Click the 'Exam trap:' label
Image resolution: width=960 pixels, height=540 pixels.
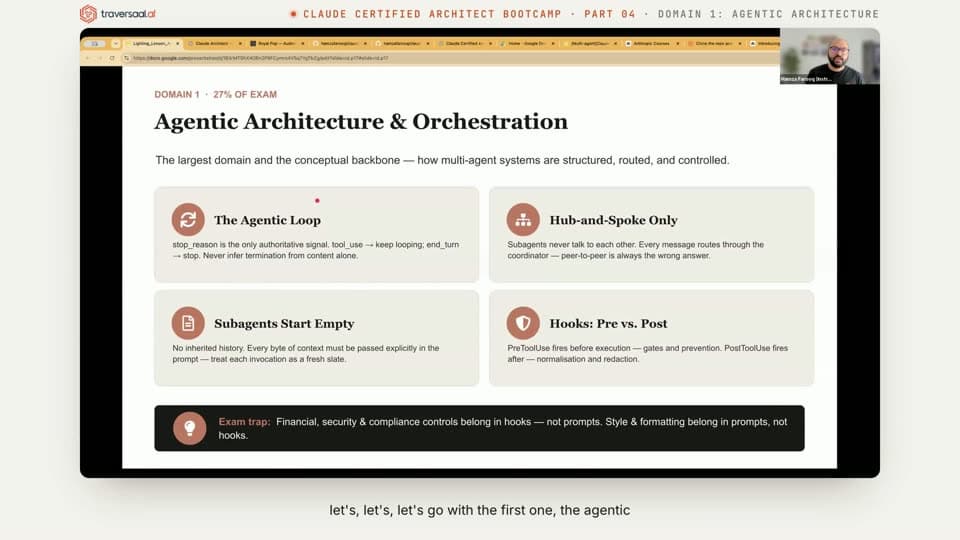(x=244, y=422)
